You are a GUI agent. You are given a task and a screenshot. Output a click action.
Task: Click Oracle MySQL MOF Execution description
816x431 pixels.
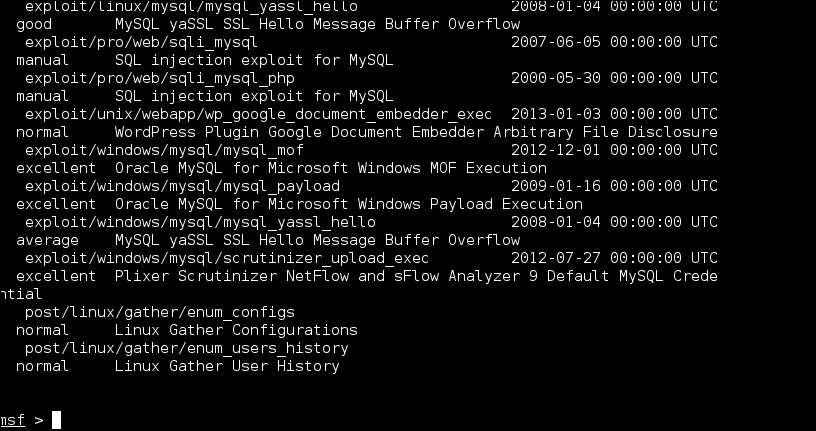coord(330,168)
